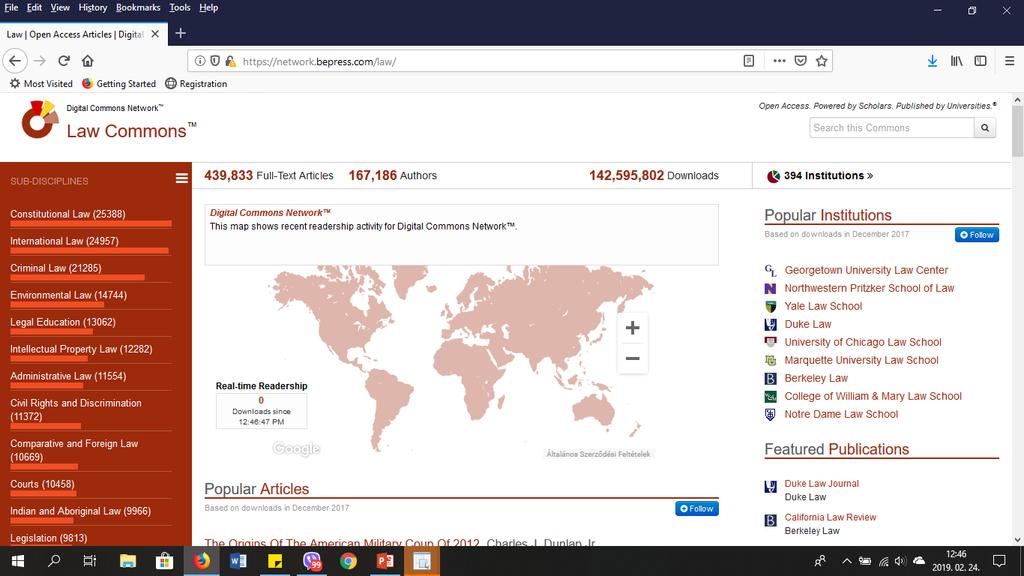Open University of Chicago Law School link
1024x576 pixels.
[x=863, y=342]
